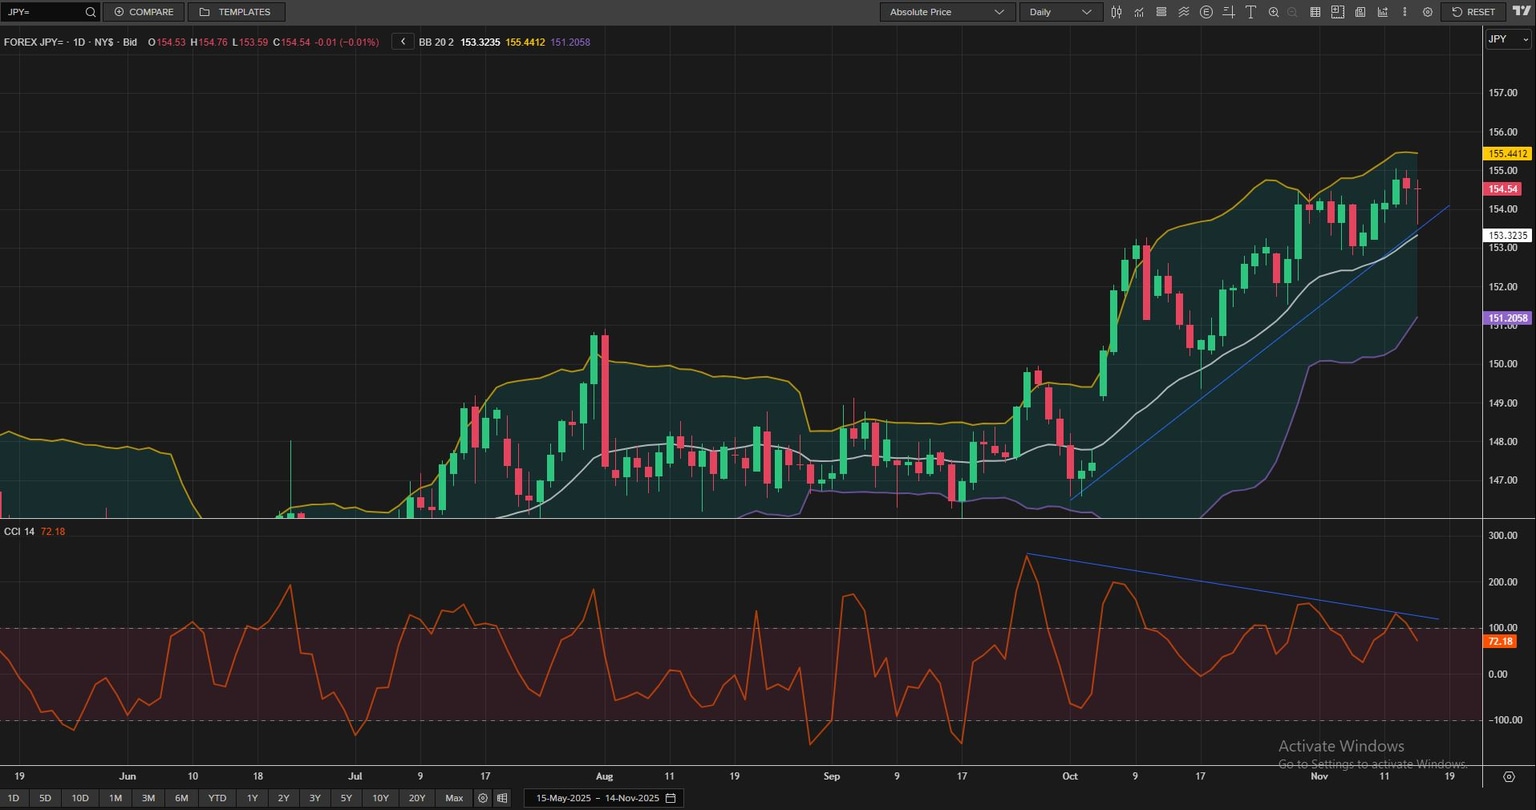Screen dimensions: 1536x810
Task: Switch to the YTD time range
Action: (x=217, y=798)
